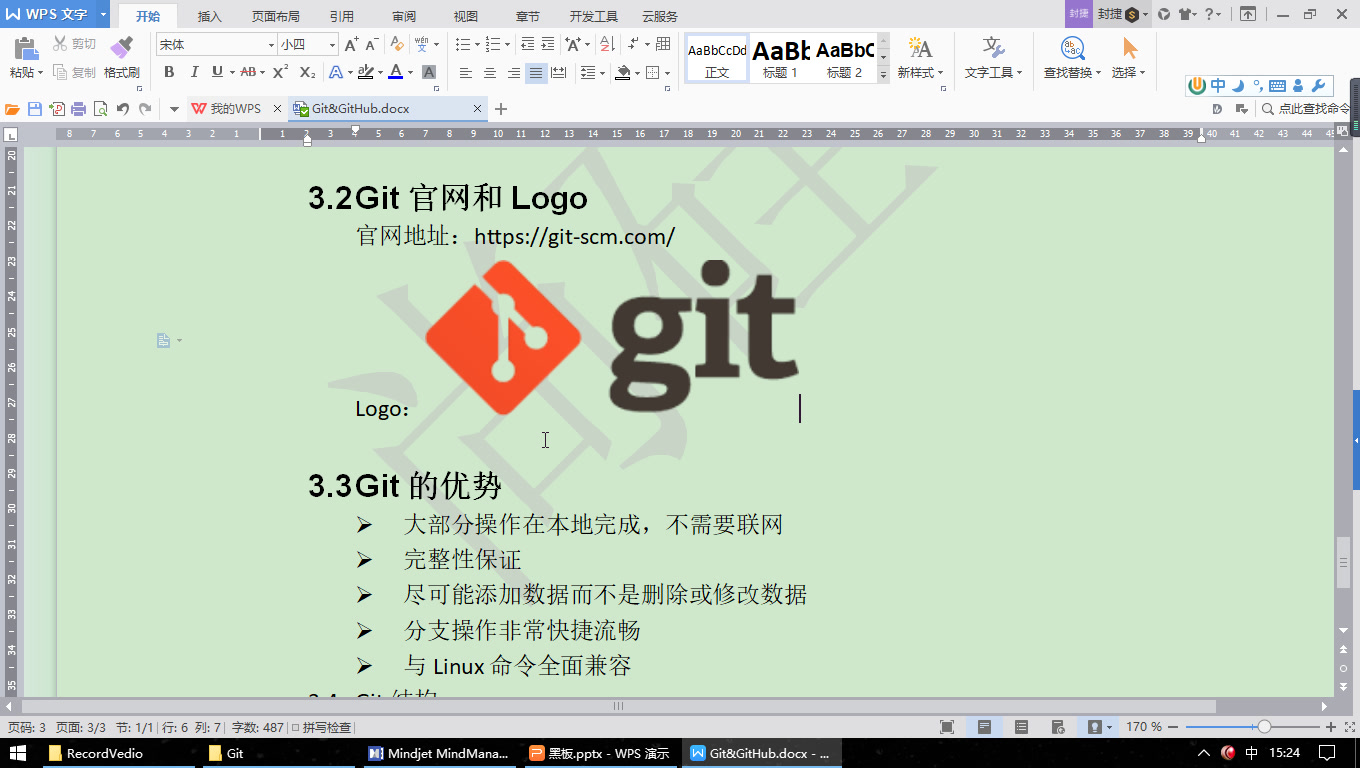The width and height of the screenshot is (1360, 768).
Task: Toggle character shading on selected text
Action: [429, 72]
